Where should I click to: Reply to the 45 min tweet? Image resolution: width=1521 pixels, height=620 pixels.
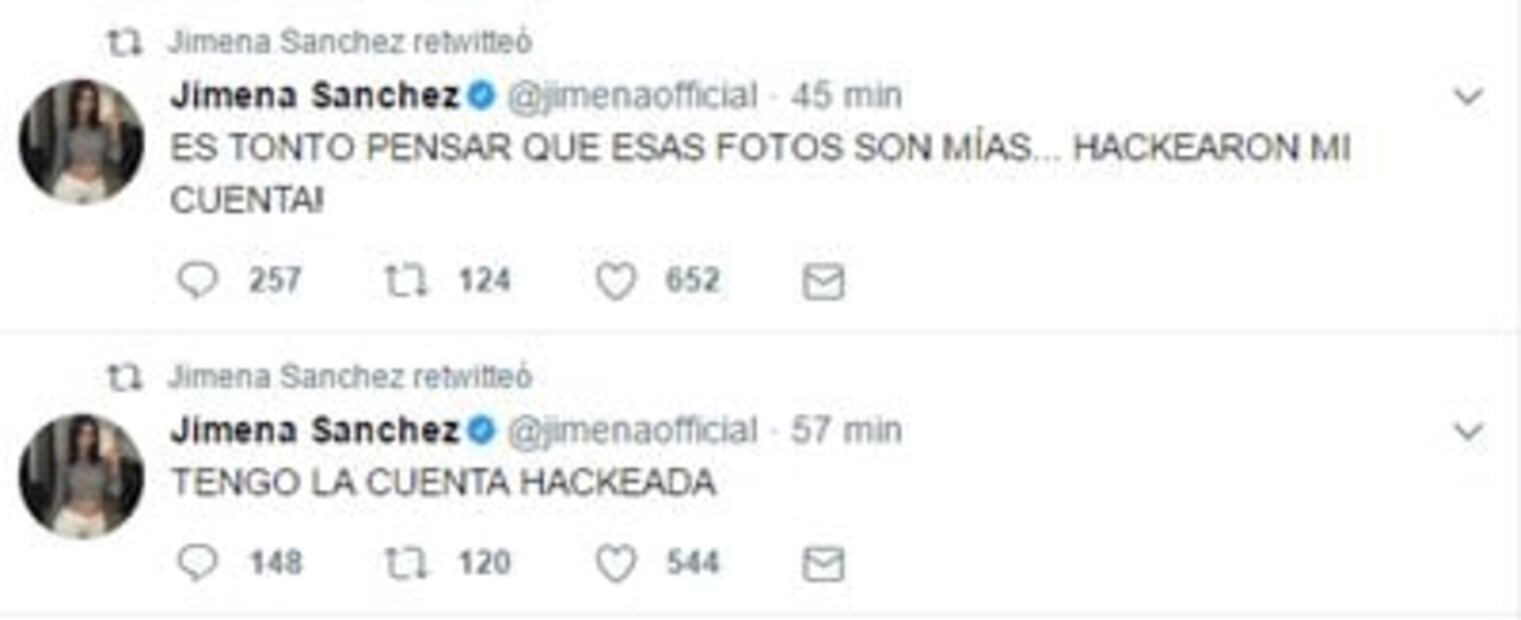197,281
